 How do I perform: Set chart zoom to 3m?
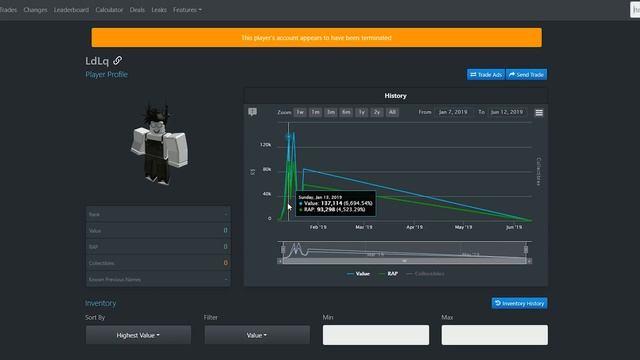(331, 112)
